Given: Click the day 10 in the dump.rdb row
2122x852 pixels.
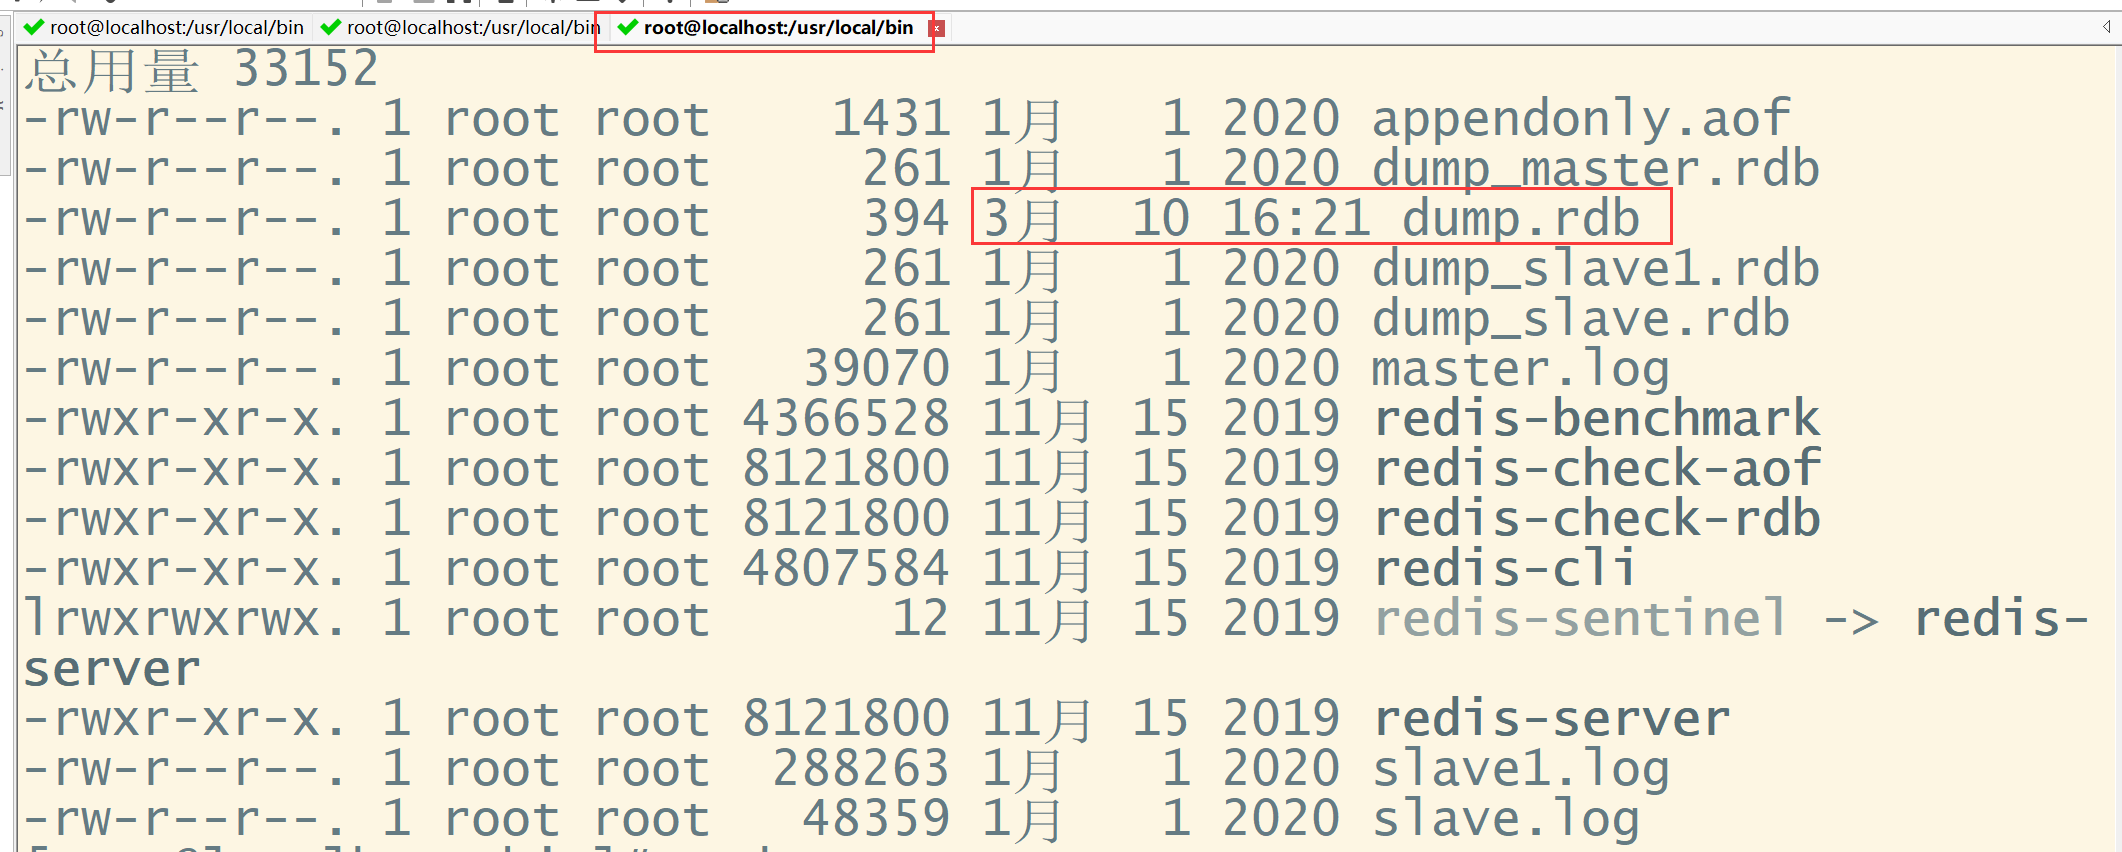Looking at the screenshot, I should pos(1161,219).
